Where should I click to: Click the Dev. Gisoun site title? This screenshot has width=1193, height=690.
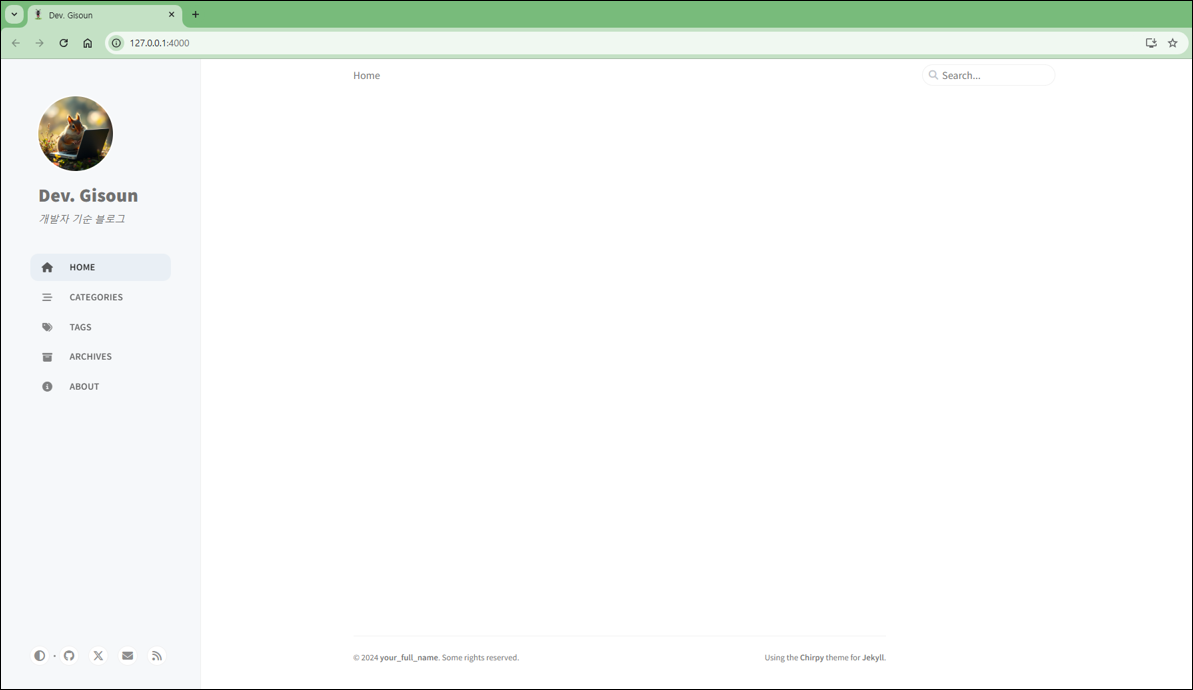[x=88, y=196]
